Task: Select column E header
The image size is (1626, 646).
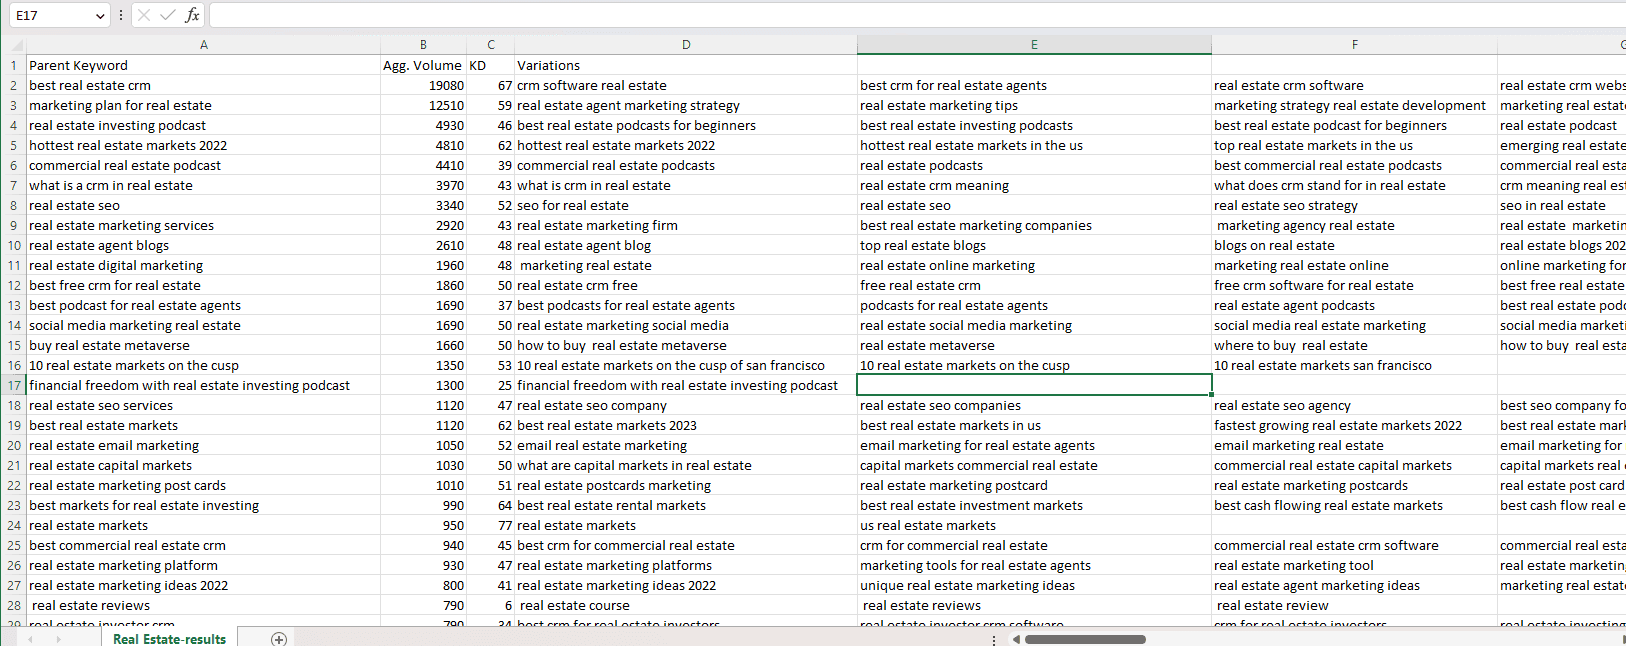Action: coord(1034,45)
